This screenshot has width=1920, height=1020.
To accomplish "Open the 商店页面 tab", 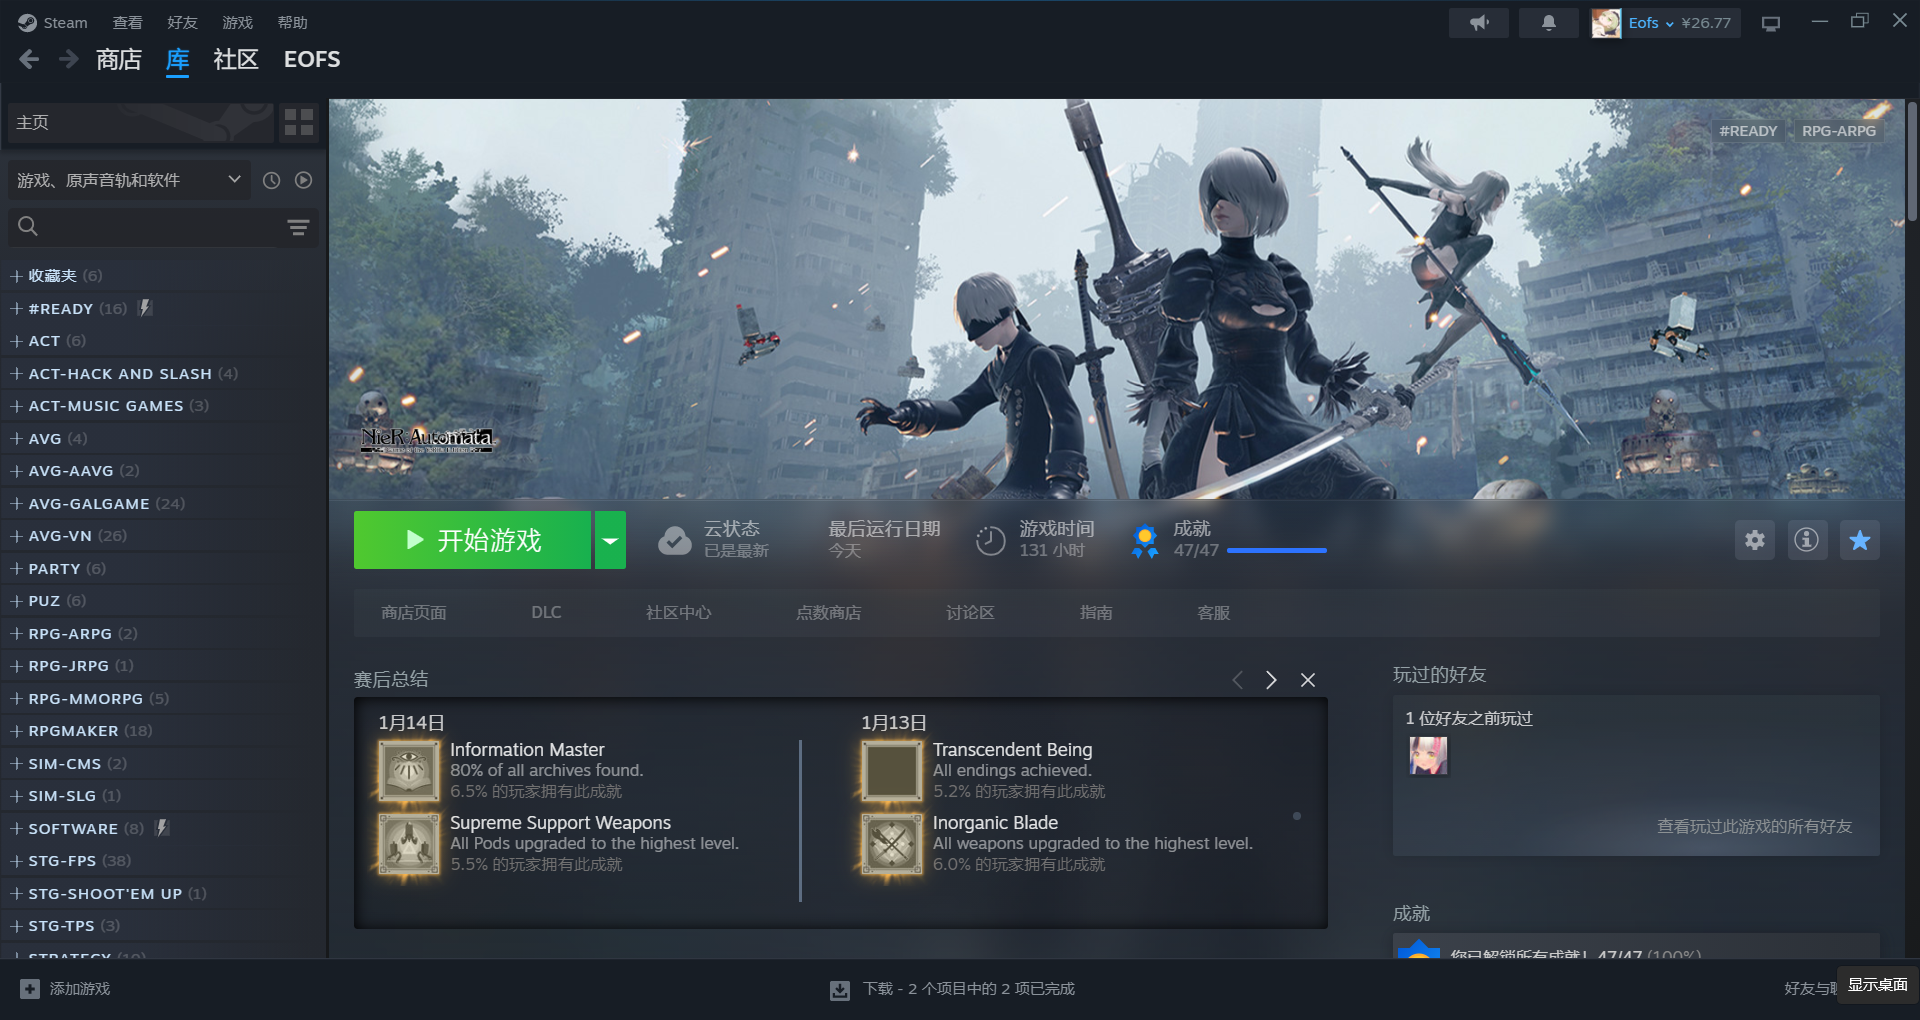I will pos(414,612).
